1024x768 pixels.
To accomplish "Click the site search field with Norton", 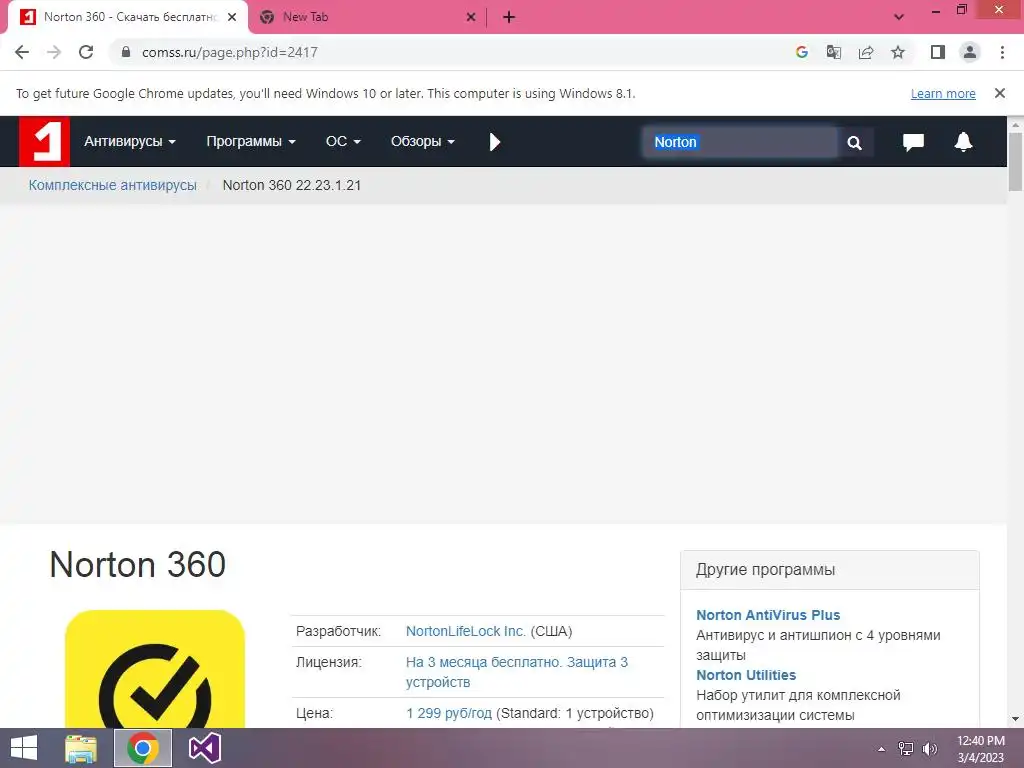I will coord(740,142).
